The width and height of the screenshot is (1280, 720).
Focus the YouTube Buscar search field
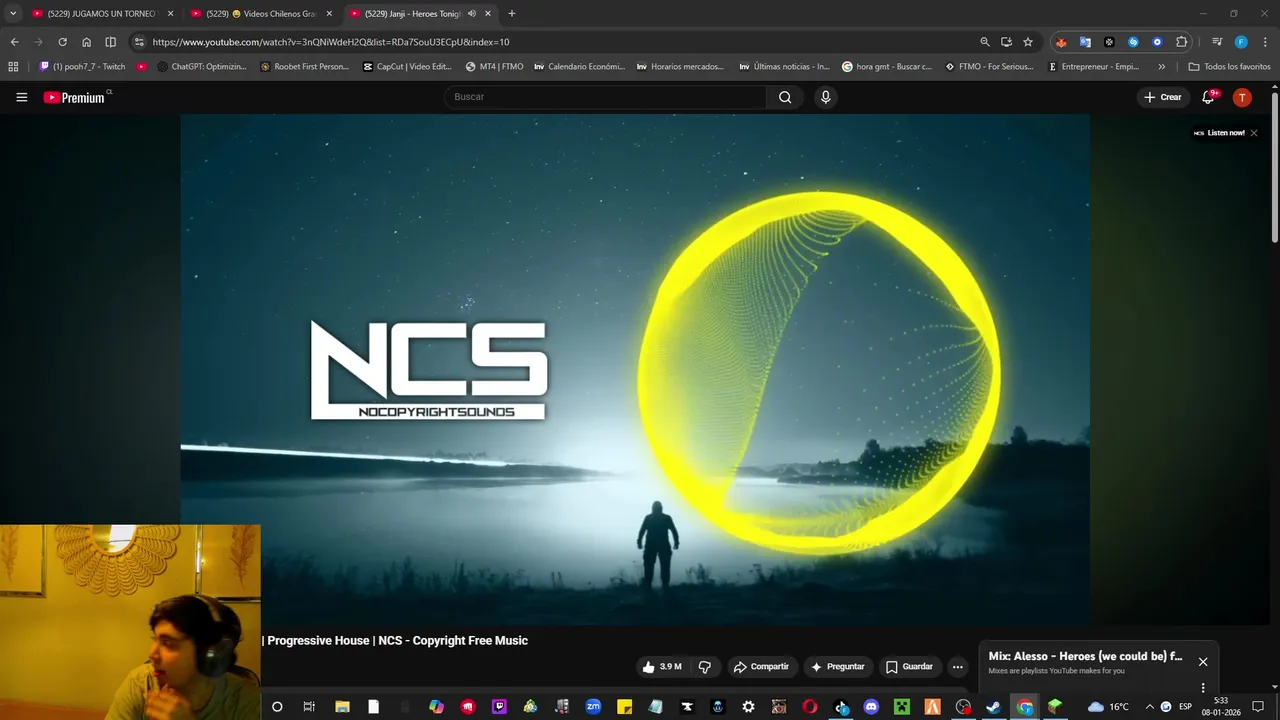coord(605,97)
